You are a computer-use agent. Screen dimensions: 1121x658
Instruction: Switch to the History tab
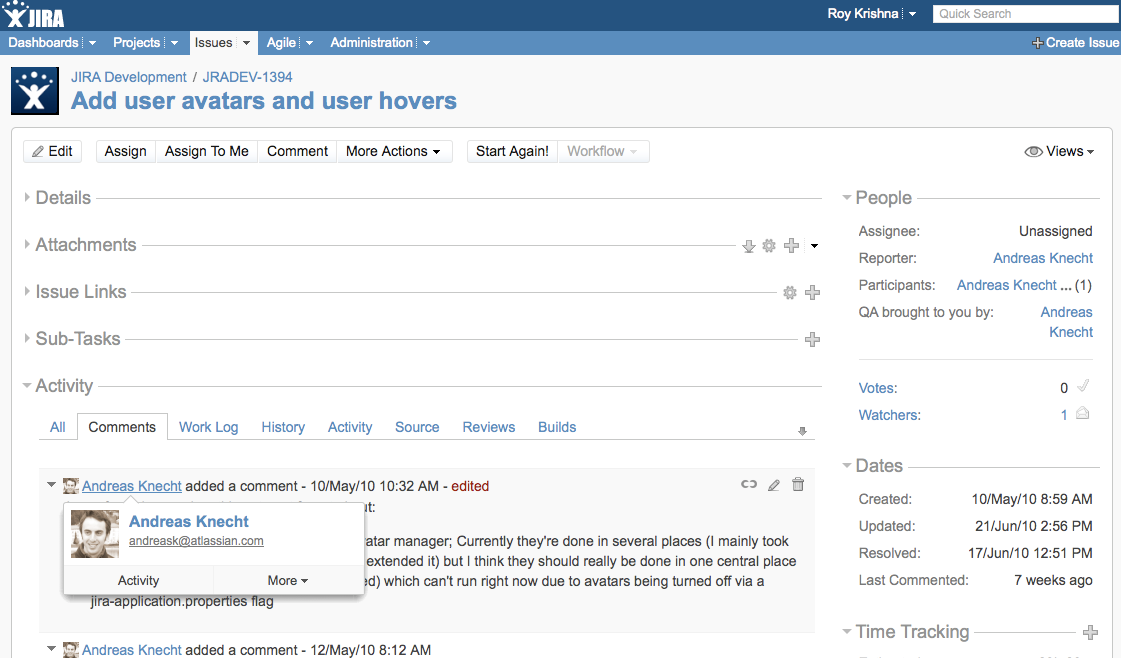283,427
